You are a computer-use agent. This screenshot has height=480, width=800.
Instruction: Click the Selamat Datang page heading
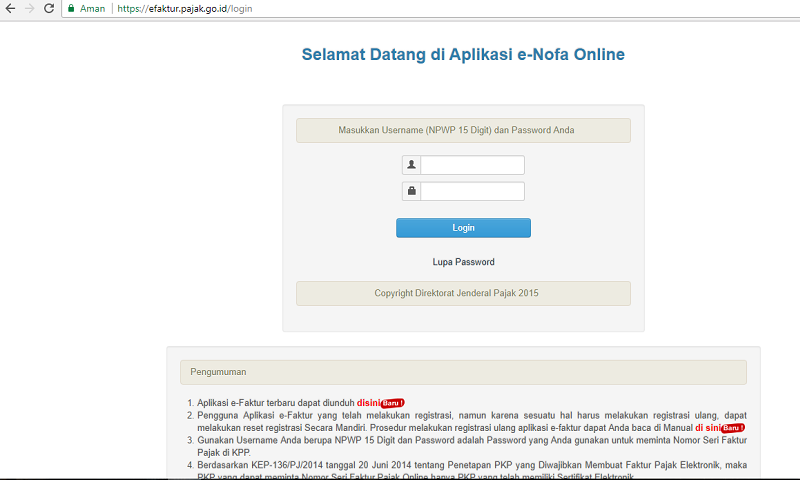point(463,54)
